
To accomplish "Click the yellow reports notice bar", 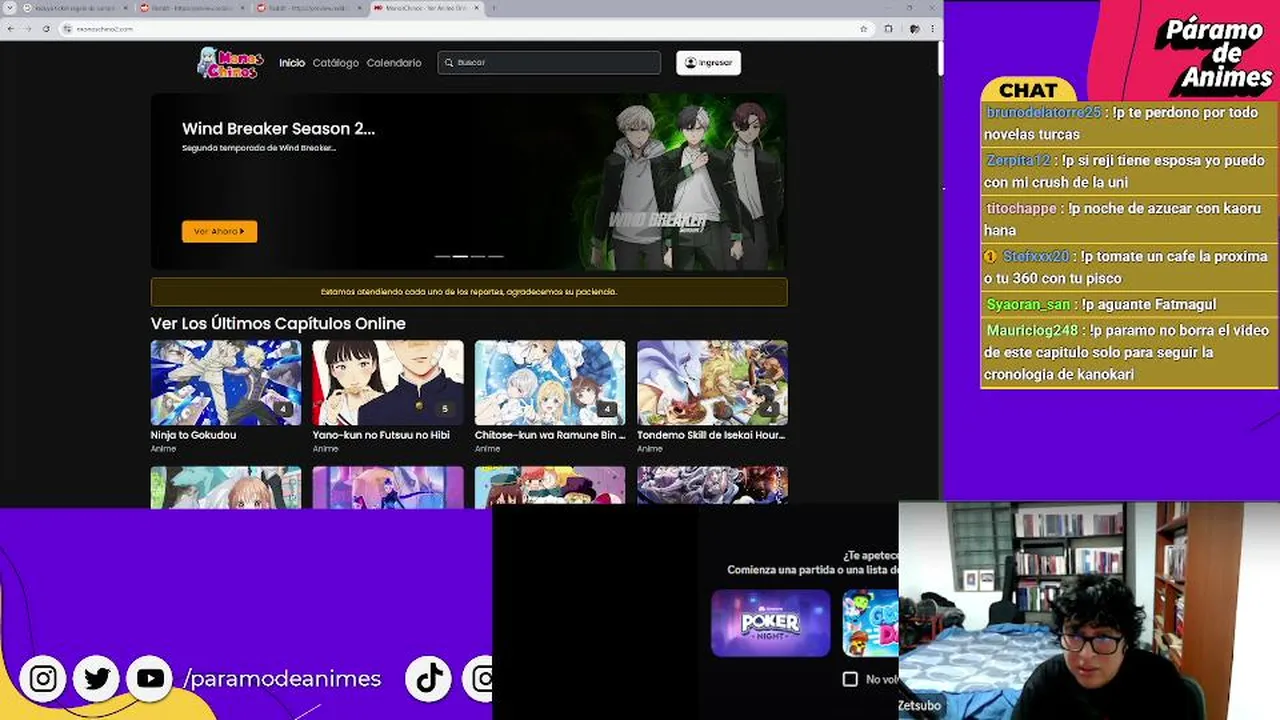I will 469,292.
